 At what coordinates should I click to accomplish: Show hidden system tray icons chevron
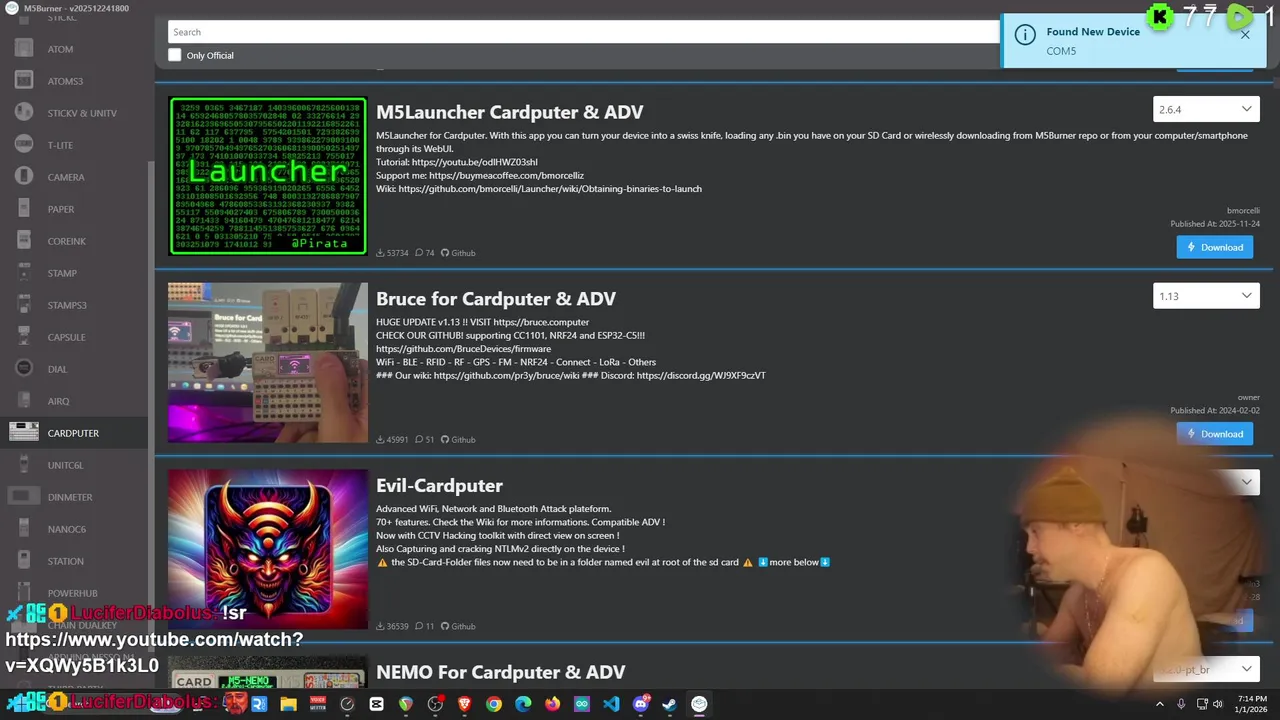1160,704
